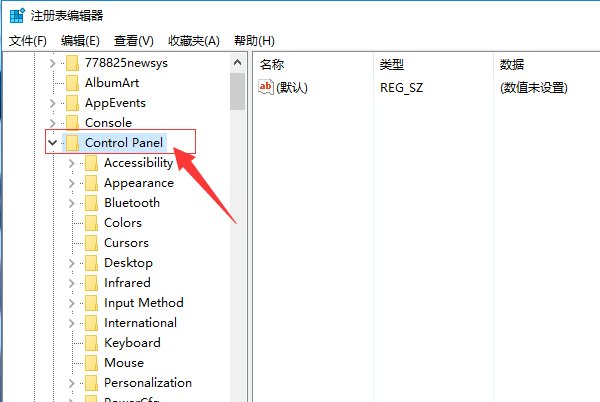
Task: Select the (默认) value name
Action: point(292,88)
